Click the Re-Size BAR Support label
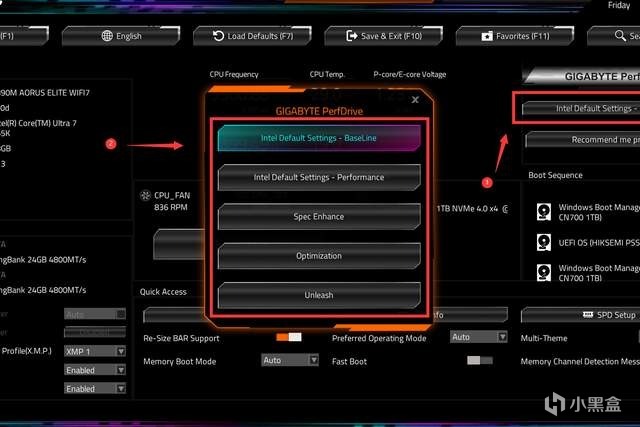This screenshot has width=640, height=427. pos(181,338)
